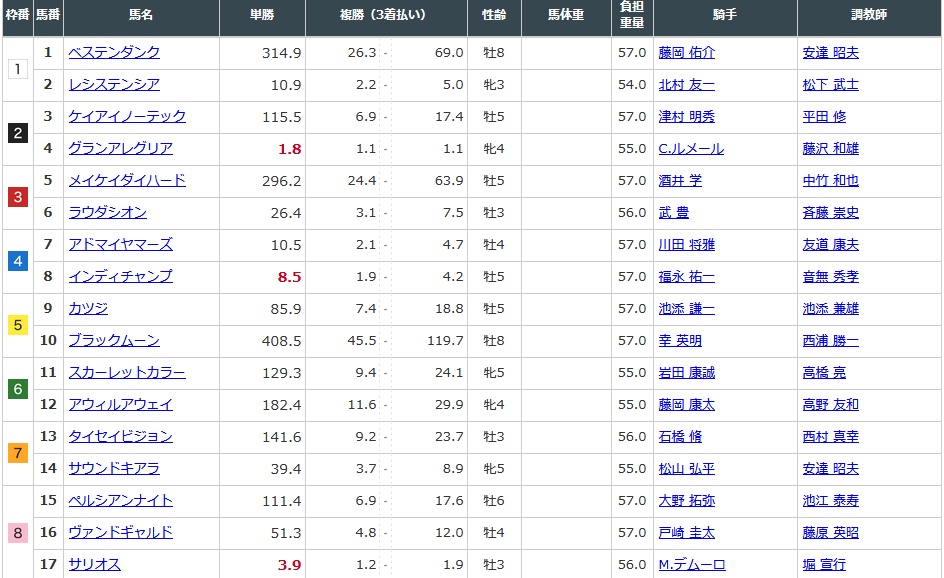The image size is (944, 578).
Task: Select the horse レシステンシア
Action: point(114,85)
